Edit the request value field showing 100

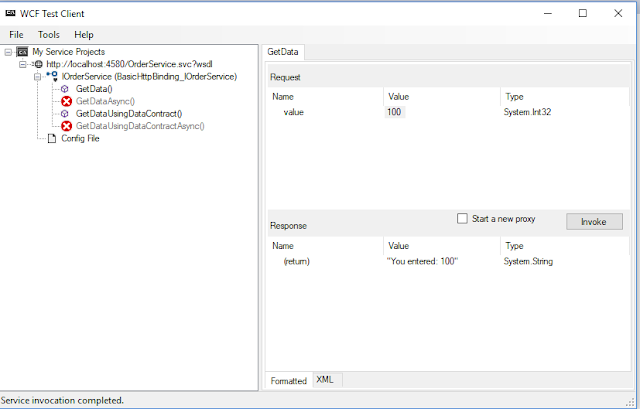[x=395, y=112]
